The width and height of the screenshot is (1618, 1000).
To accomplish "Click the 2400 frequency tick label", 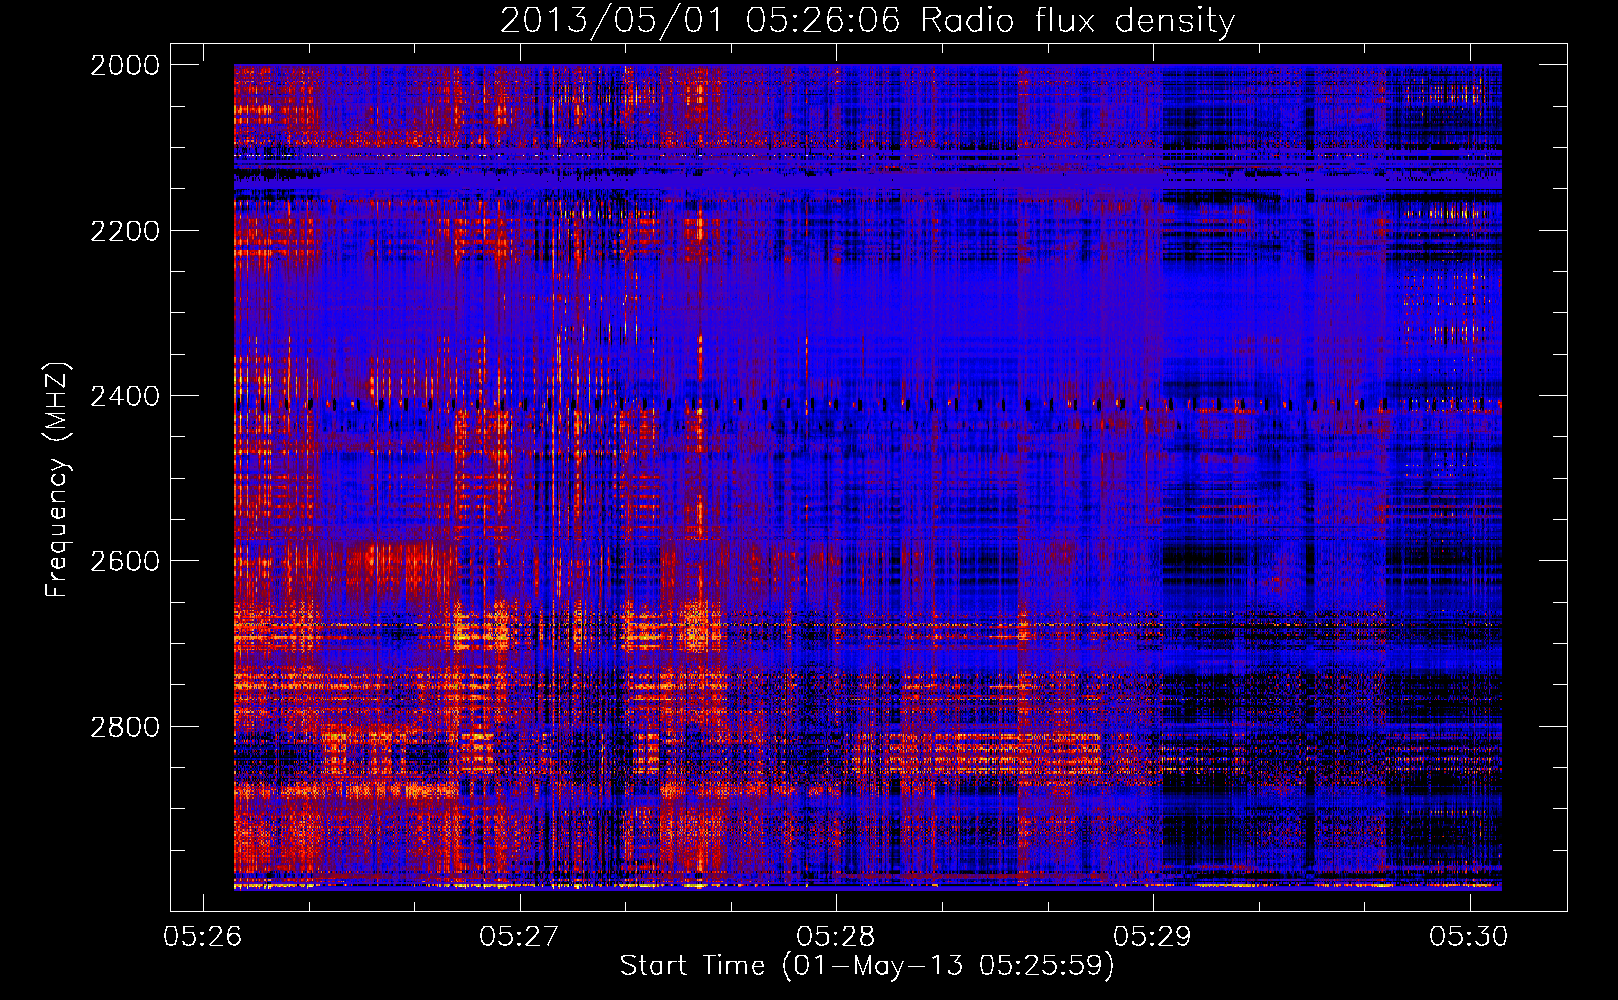I will point(125,396).
